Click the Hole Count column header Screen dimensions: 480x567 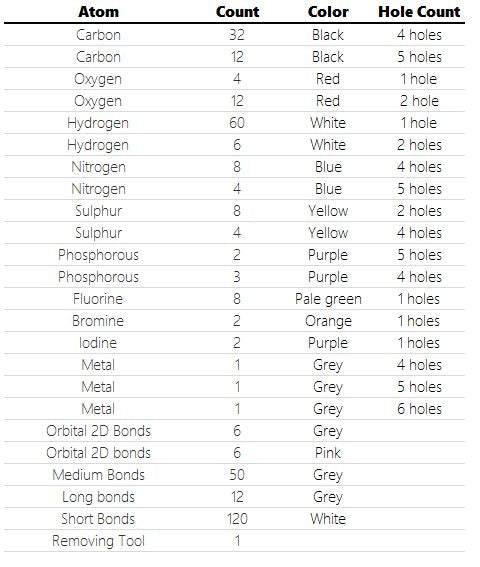click(x=419, y=12)
